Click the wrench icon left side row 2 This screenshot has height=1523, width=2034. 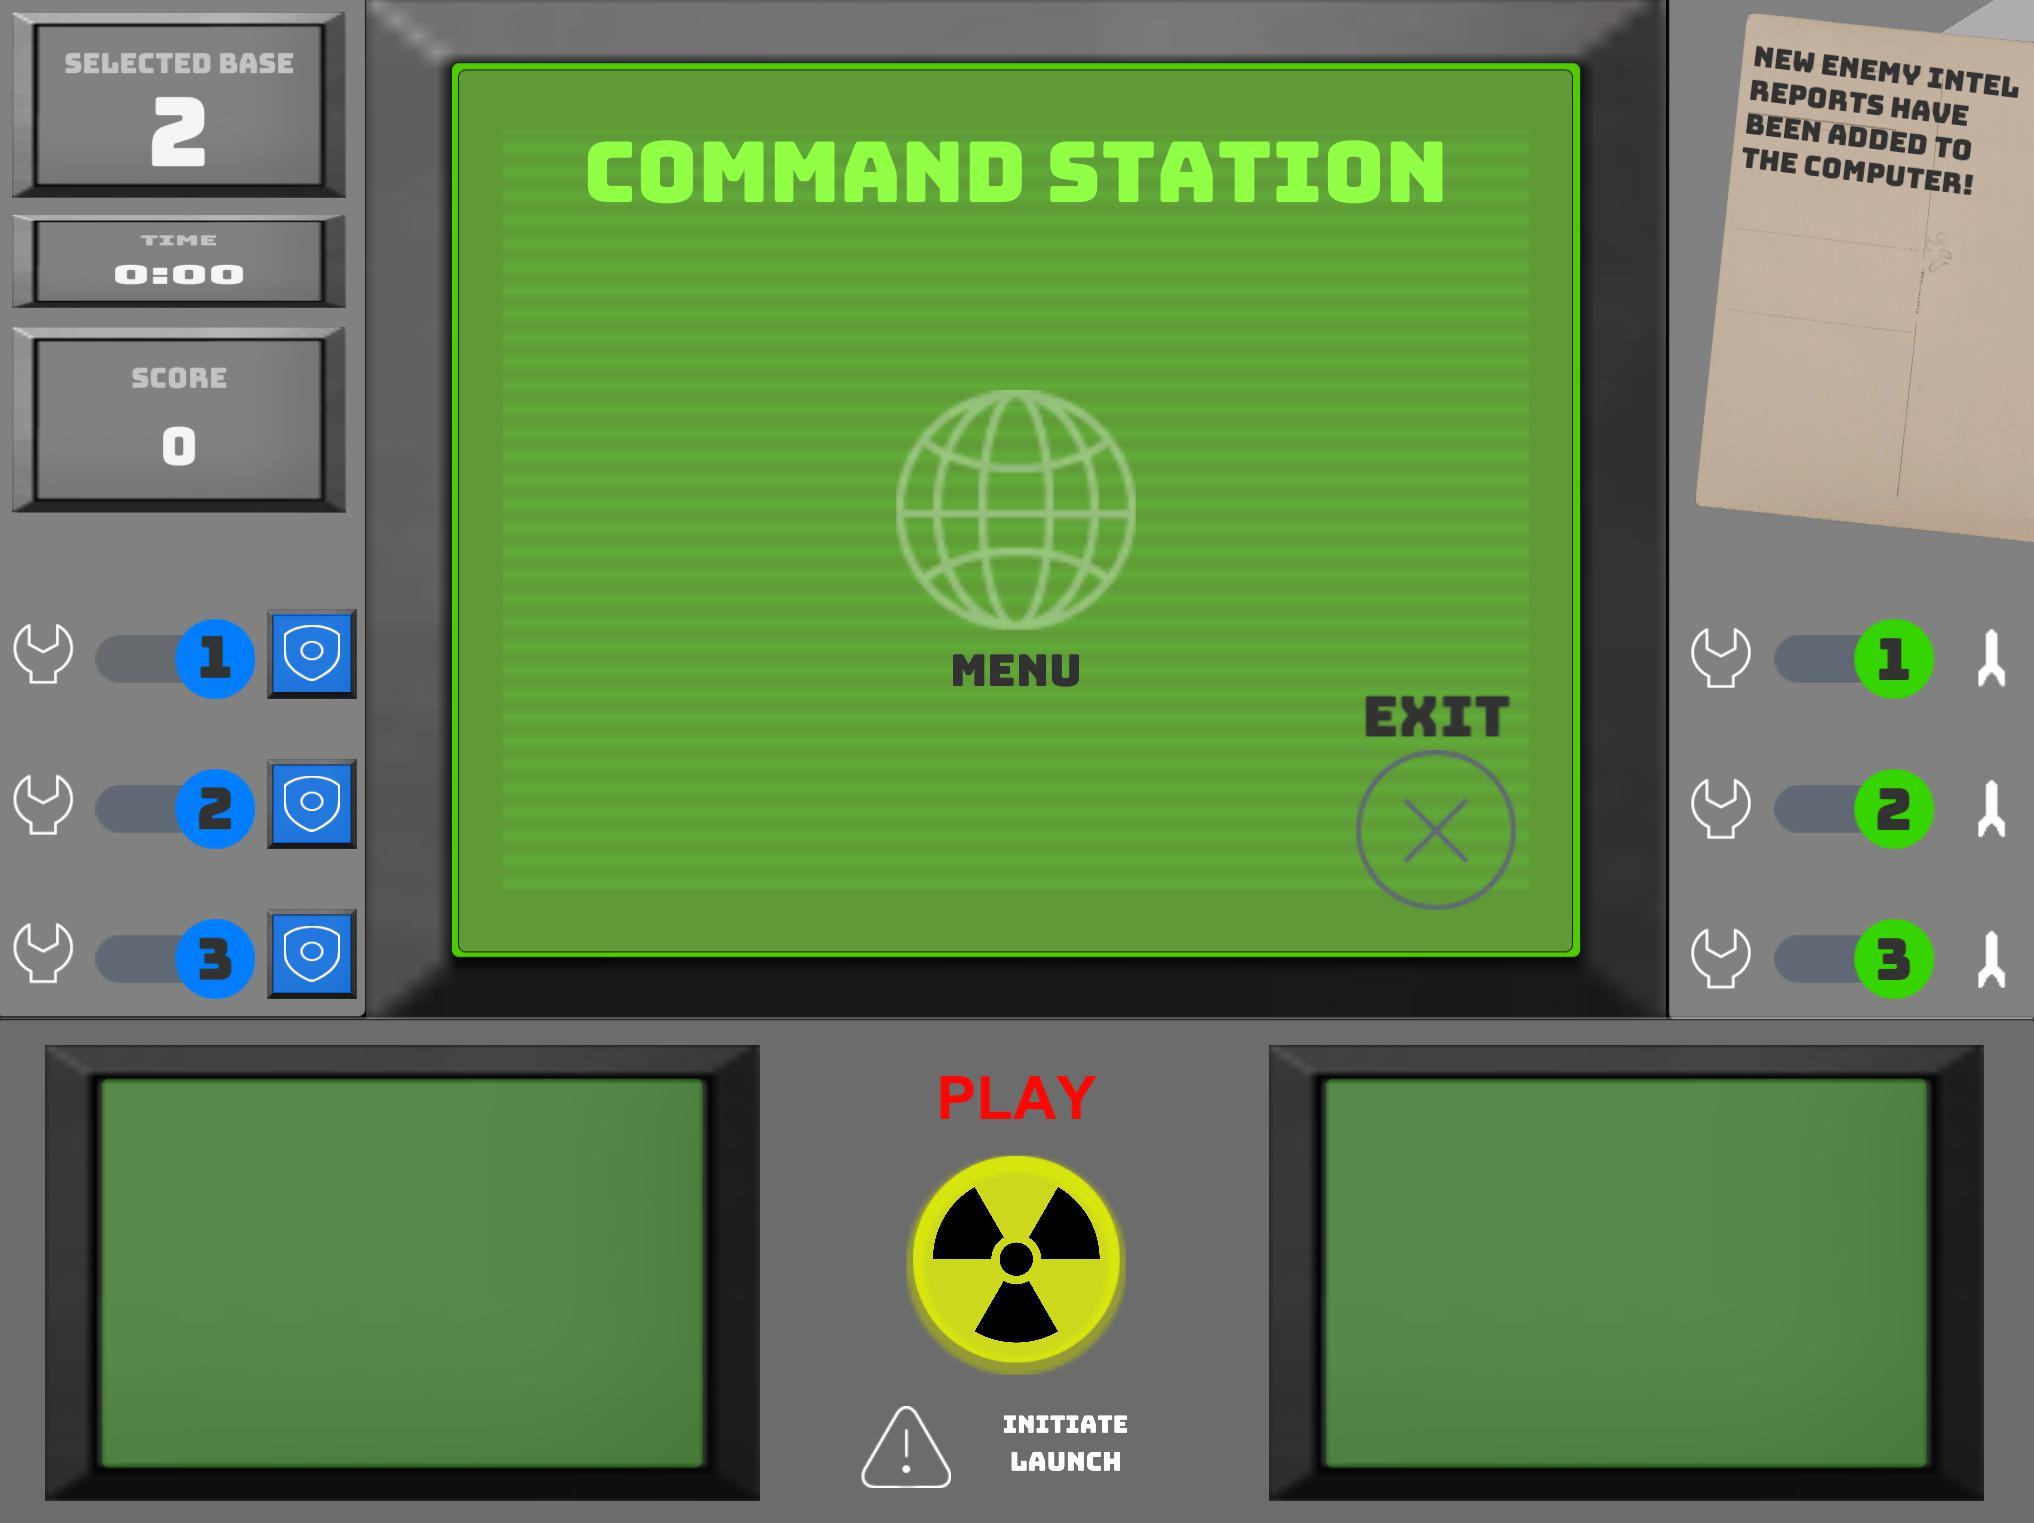tap(46, 803)
